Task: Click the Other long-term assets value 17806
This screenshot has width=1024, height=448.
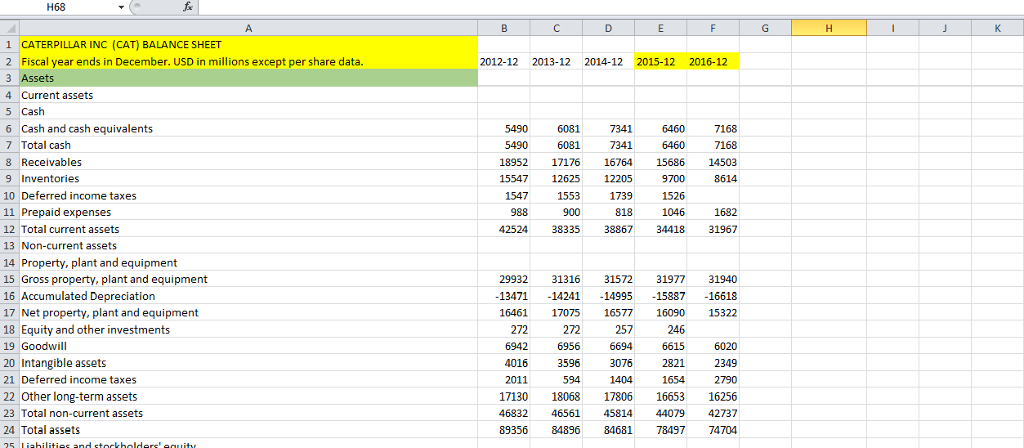Action: coord(620,396)
